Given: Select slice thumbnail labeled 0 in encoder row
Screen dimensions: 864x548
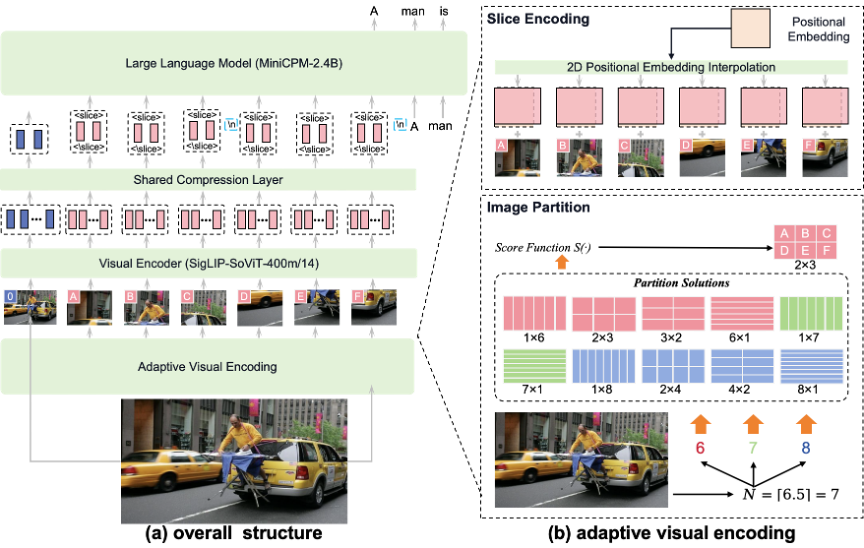Looking at the screenshot, I should pos(28,308).
